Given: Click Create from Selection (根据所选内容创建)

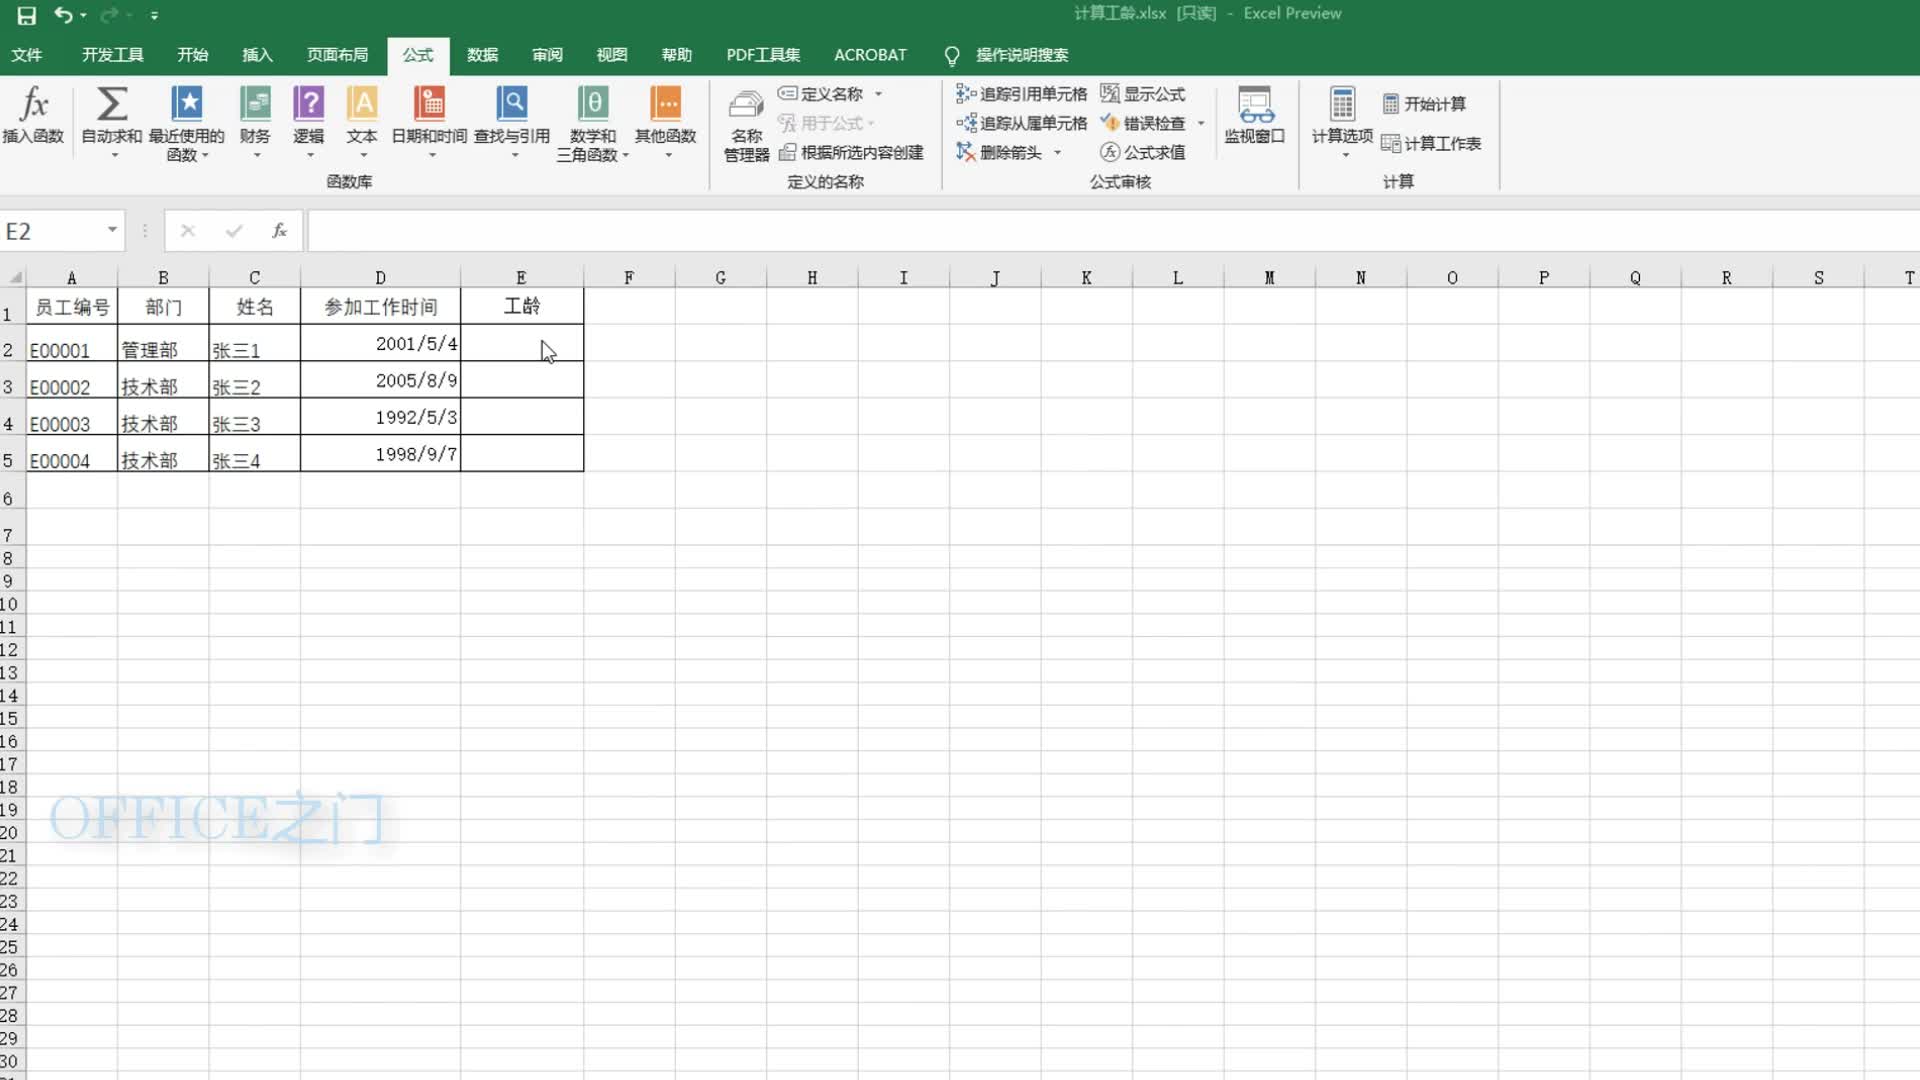Looking at the screenshot, I should click(851, 152).
